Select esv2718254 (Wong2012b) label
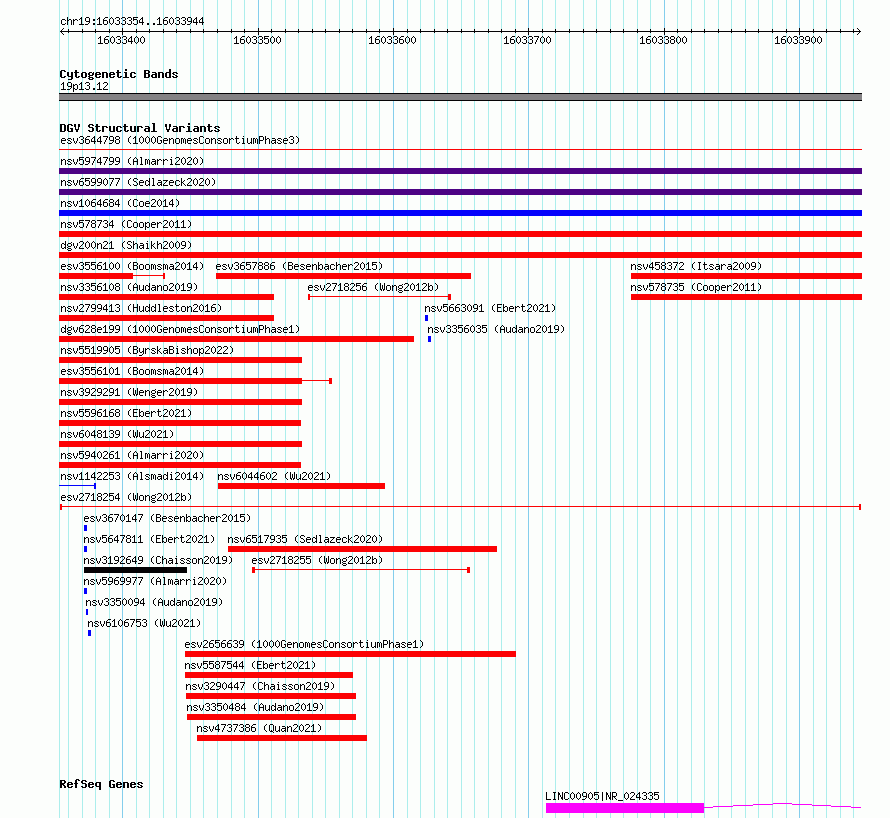 click(126, 497)
